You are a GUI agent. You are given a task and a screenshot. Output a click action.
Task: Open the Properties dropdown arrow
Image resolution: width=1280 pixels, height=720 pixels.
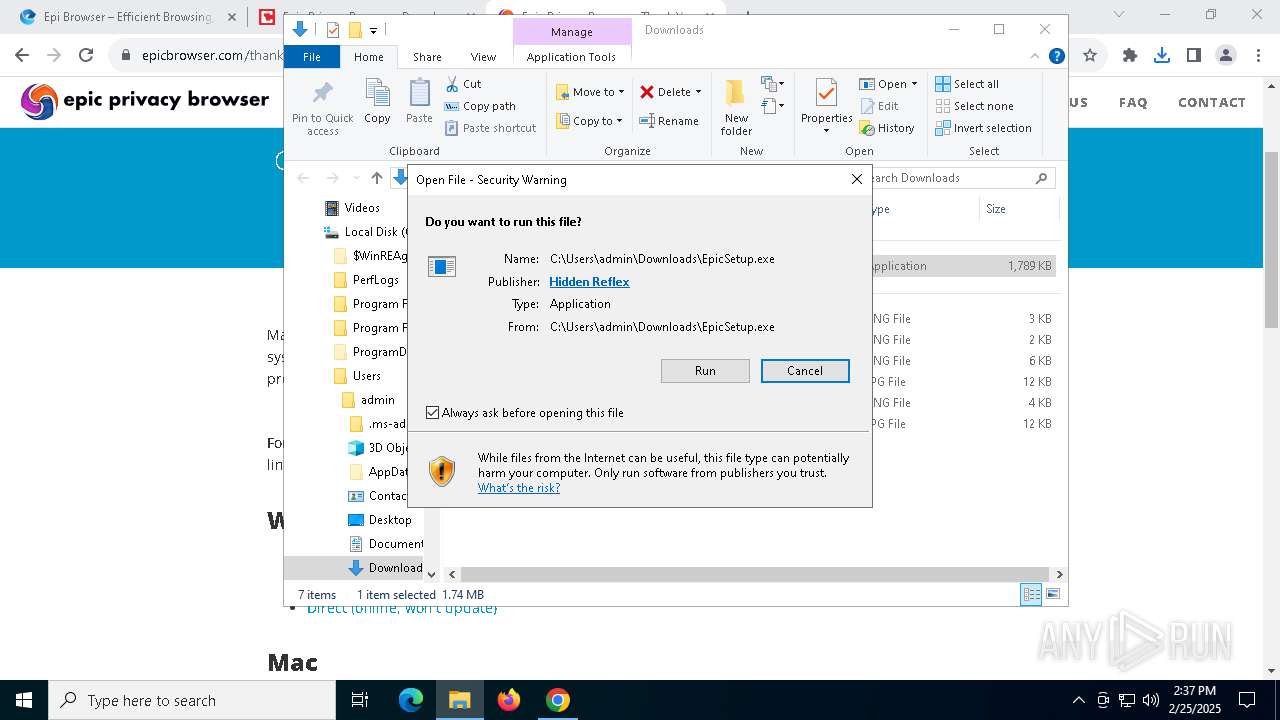[826, 130]
